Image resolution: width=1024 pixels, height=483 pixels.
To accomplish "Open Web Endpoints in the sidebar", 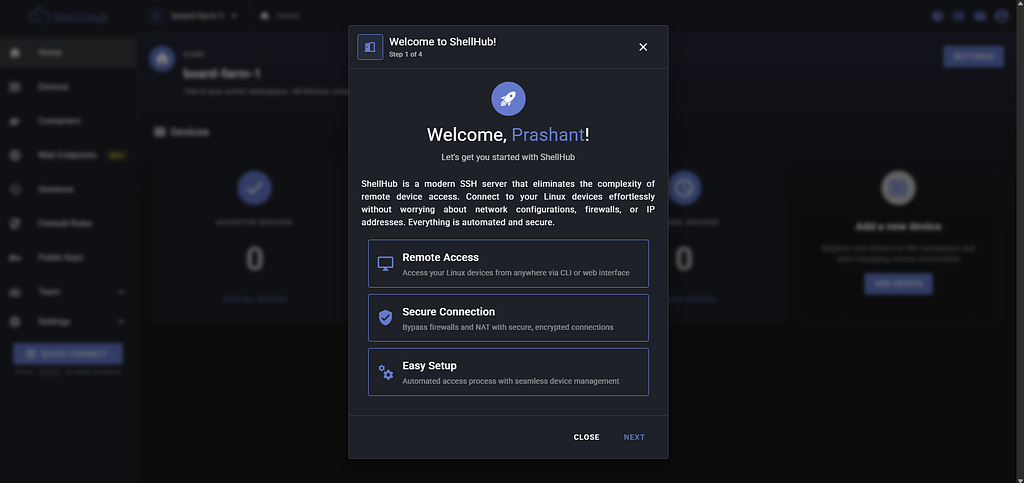I will [x=68, y=155].
